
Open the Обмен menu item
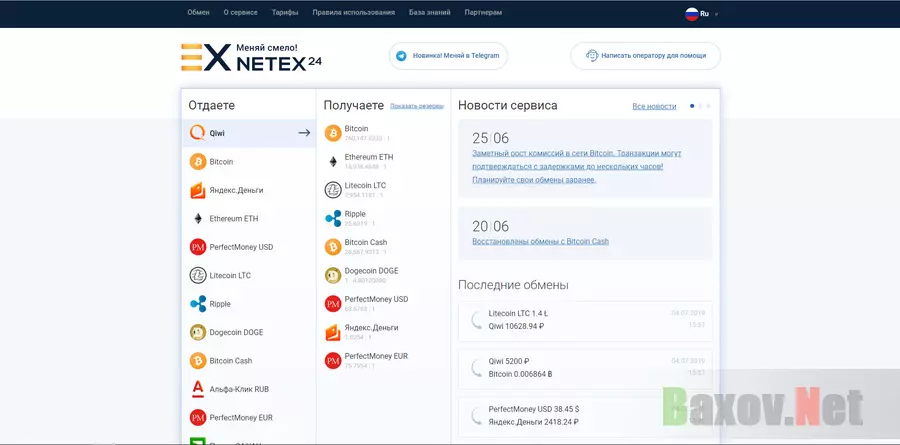pos(199,13)
